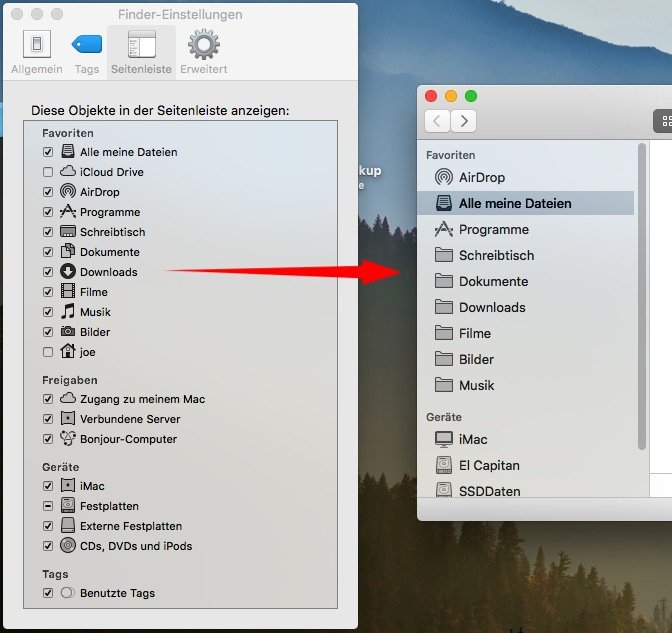The width and height of the screenshot is (672, 633).
Task: Uncheck the Alle meine Dateien checkbox
Action: coord(48,152)
